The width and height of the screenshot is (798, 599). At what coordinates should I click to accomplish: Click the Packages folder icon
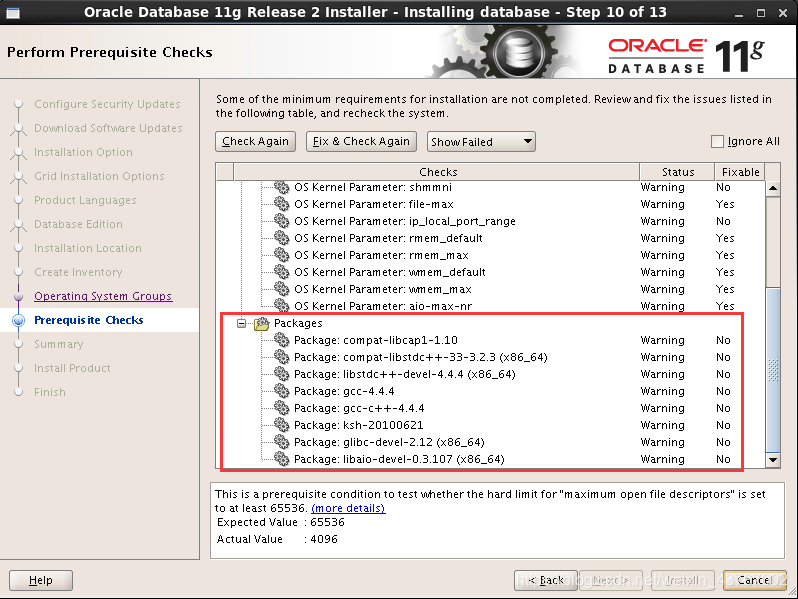[x=262, y=323]
